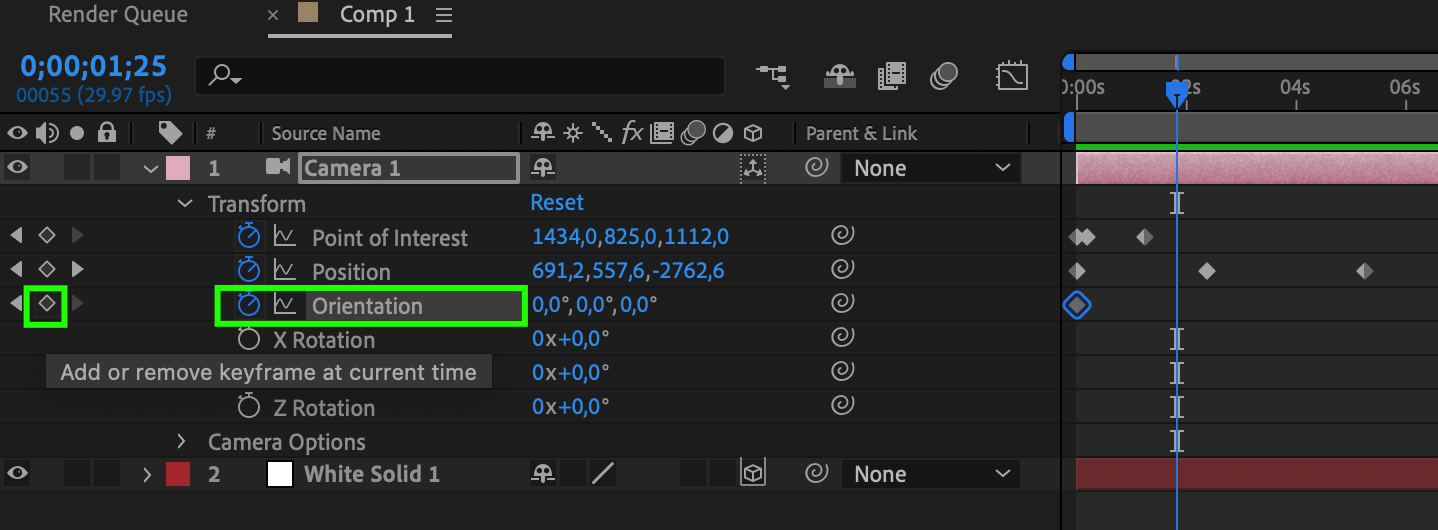Toggle Hide Shy Layers icon in toolbar
The image size is (1438, 530).
coord(838,76)
